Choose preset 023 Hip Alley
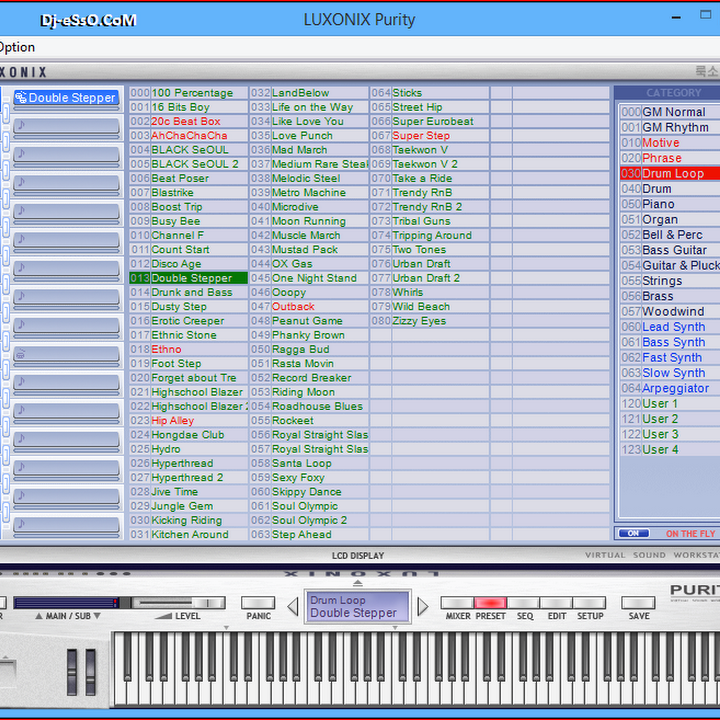 pyautogui.click(x=188, y=420)
